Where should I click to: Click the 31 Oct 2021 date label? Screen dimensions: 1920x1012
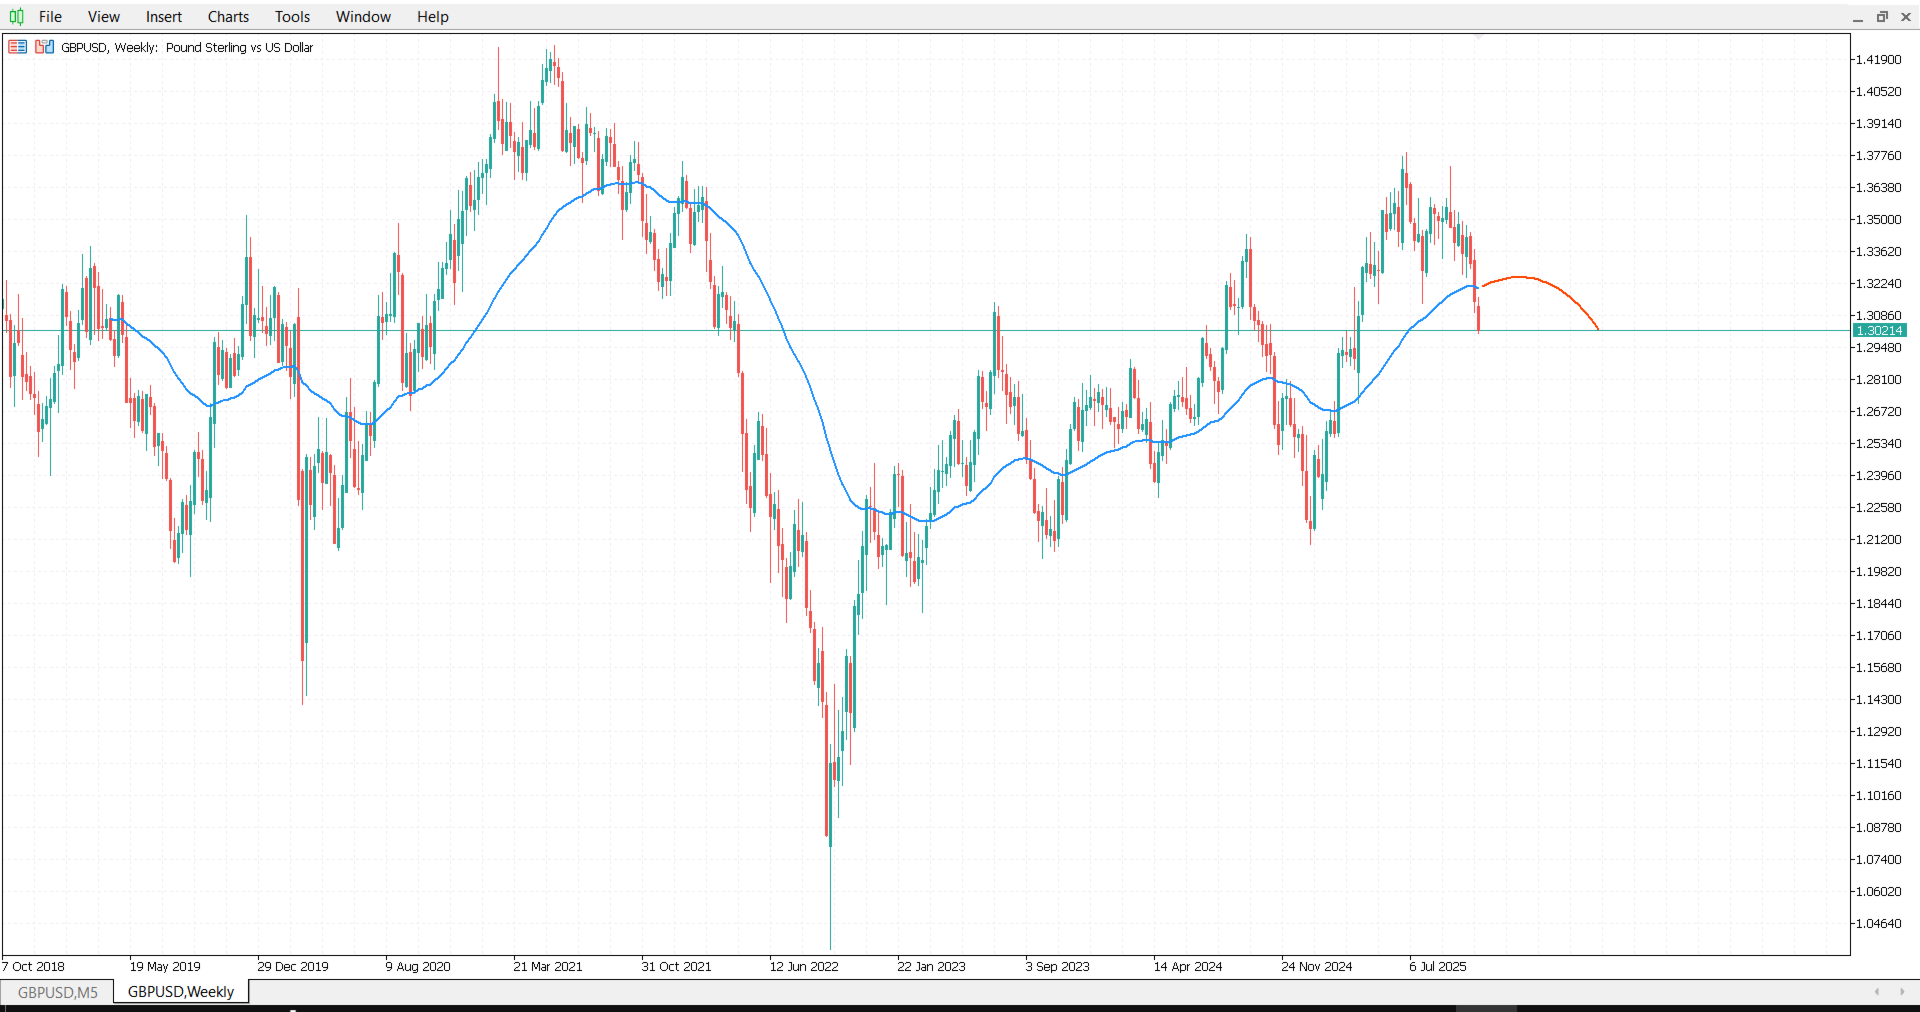[677, 967]
